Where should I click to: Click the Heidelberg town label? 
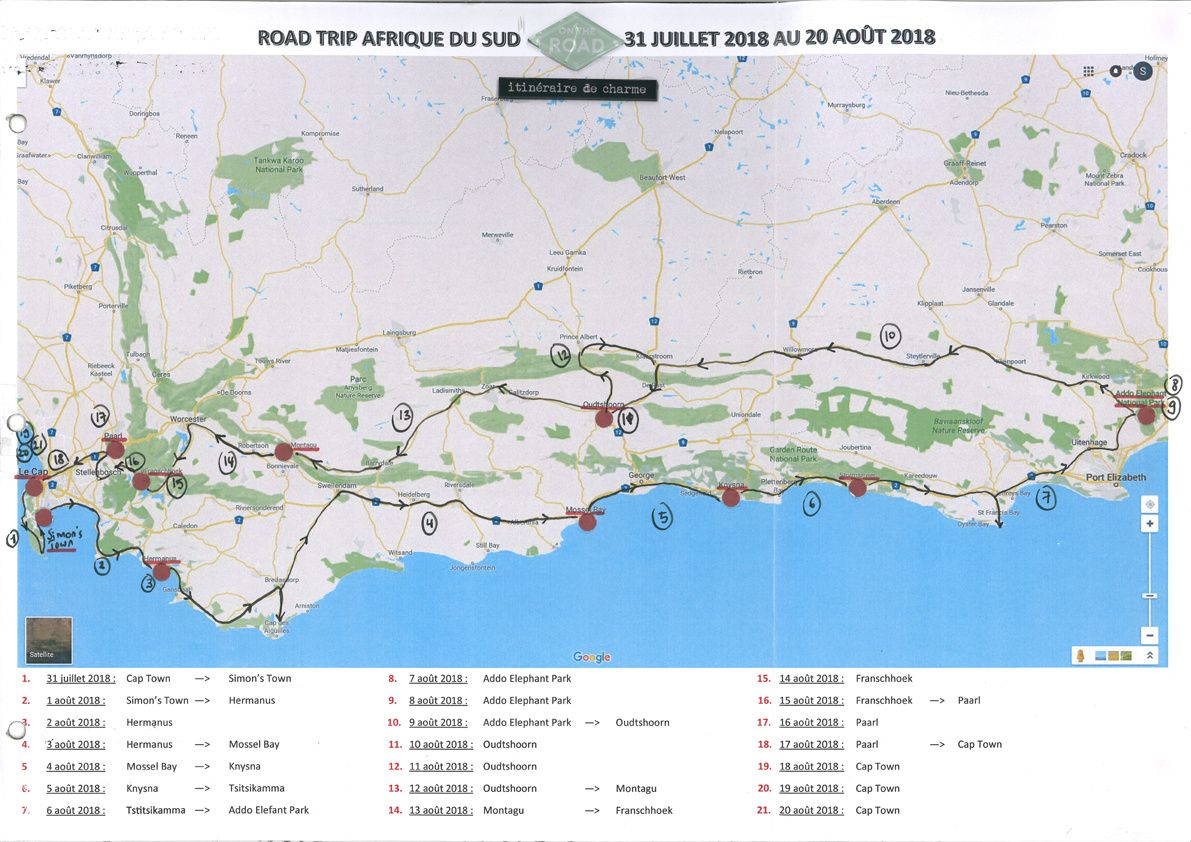414,494
